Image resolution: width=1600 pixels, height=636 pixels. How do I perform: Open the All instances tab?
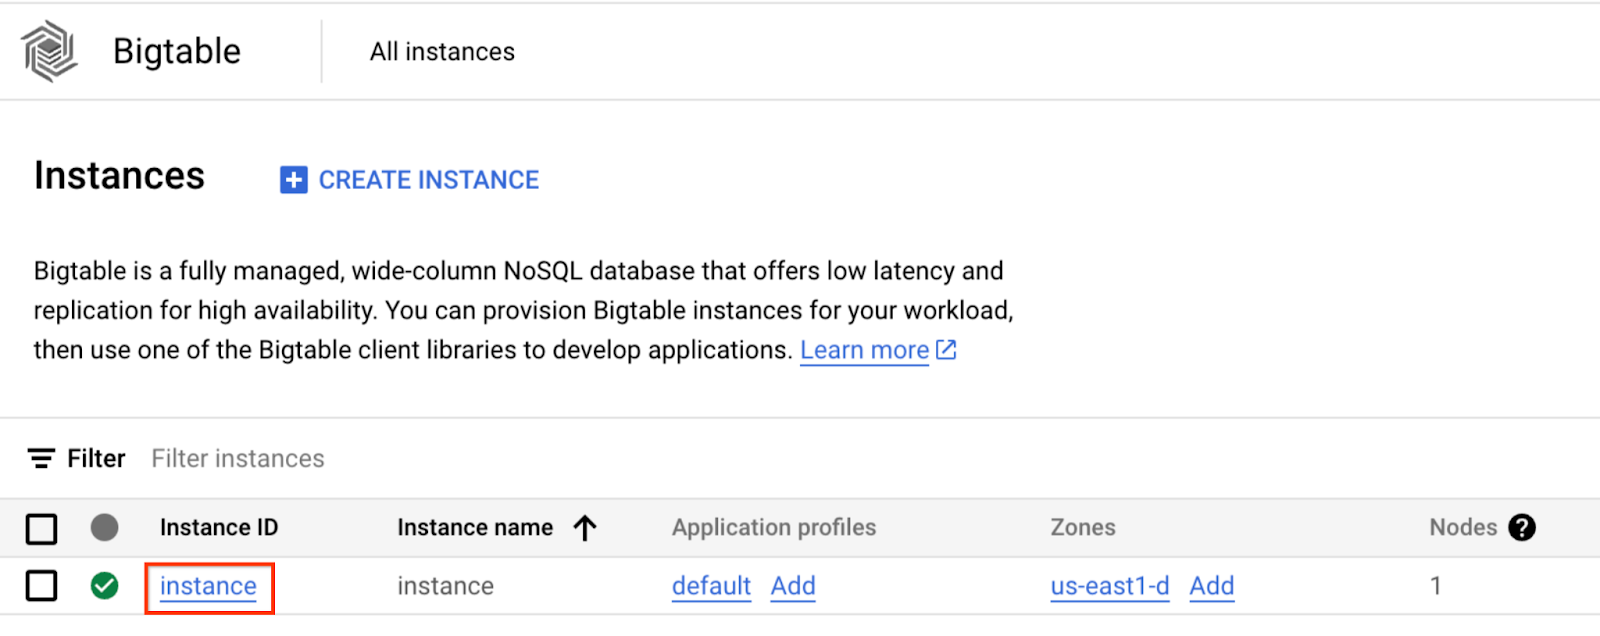[x=442, y=52]
